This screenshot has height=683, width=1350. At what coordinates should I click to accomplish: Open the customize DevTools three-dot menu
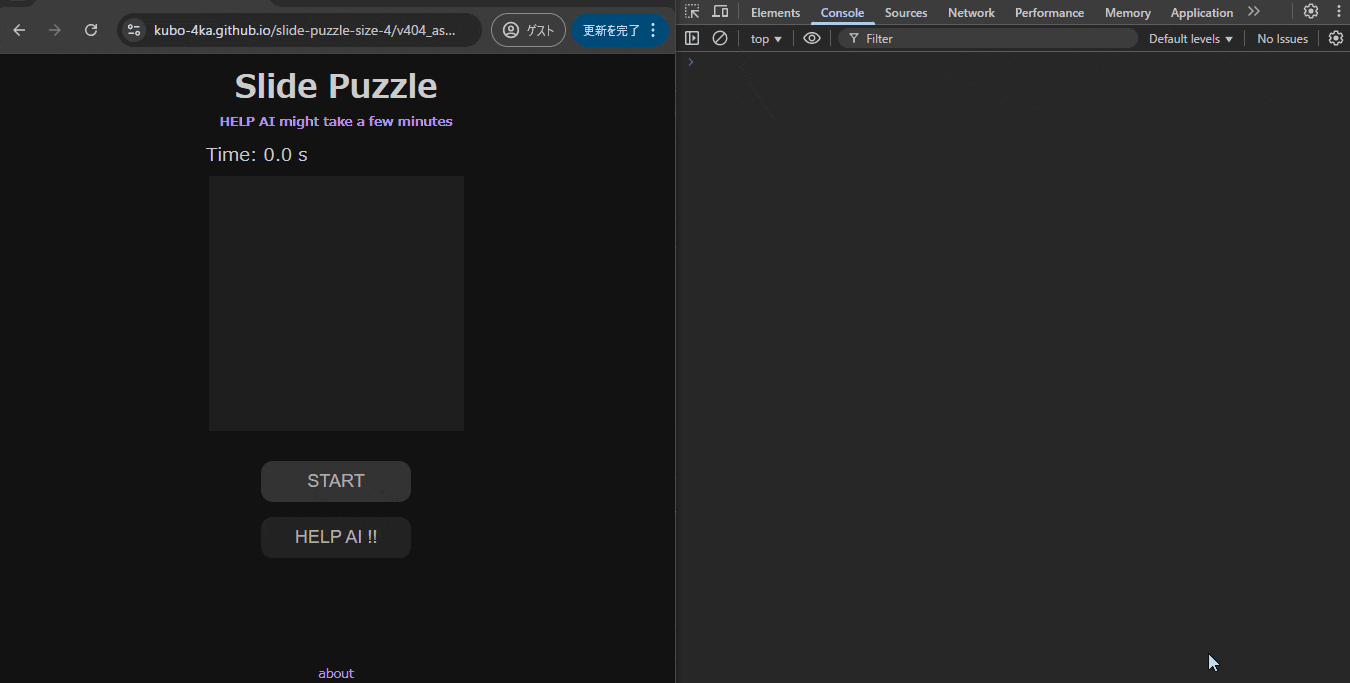pos(1339,11)
